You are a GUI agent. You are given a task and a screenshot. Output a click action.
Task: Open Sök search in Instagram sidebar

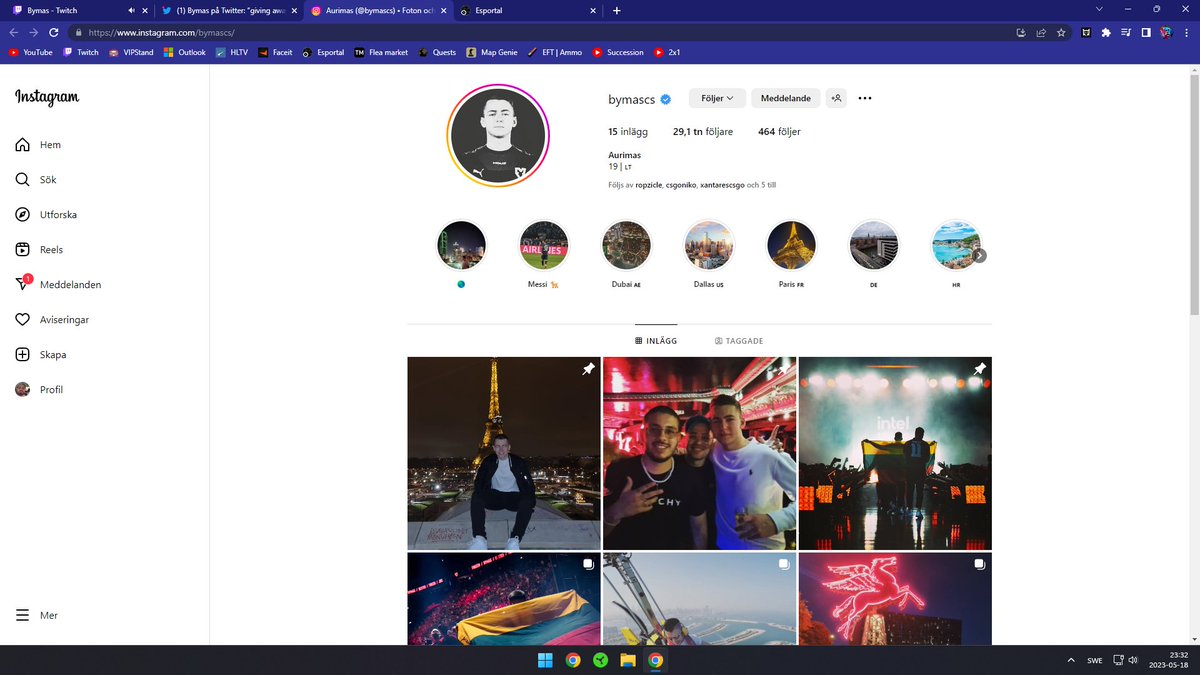click(22, 180)
